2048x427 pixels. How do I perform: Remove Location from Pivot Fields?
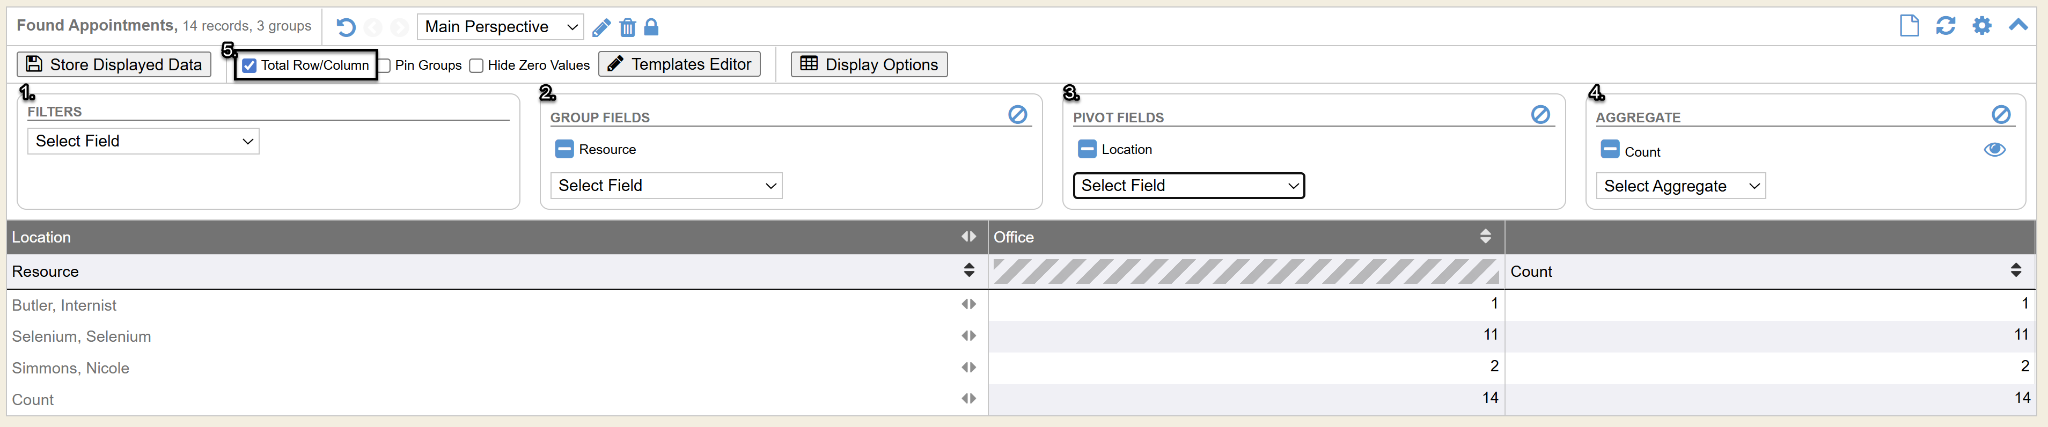point(1087,149)
